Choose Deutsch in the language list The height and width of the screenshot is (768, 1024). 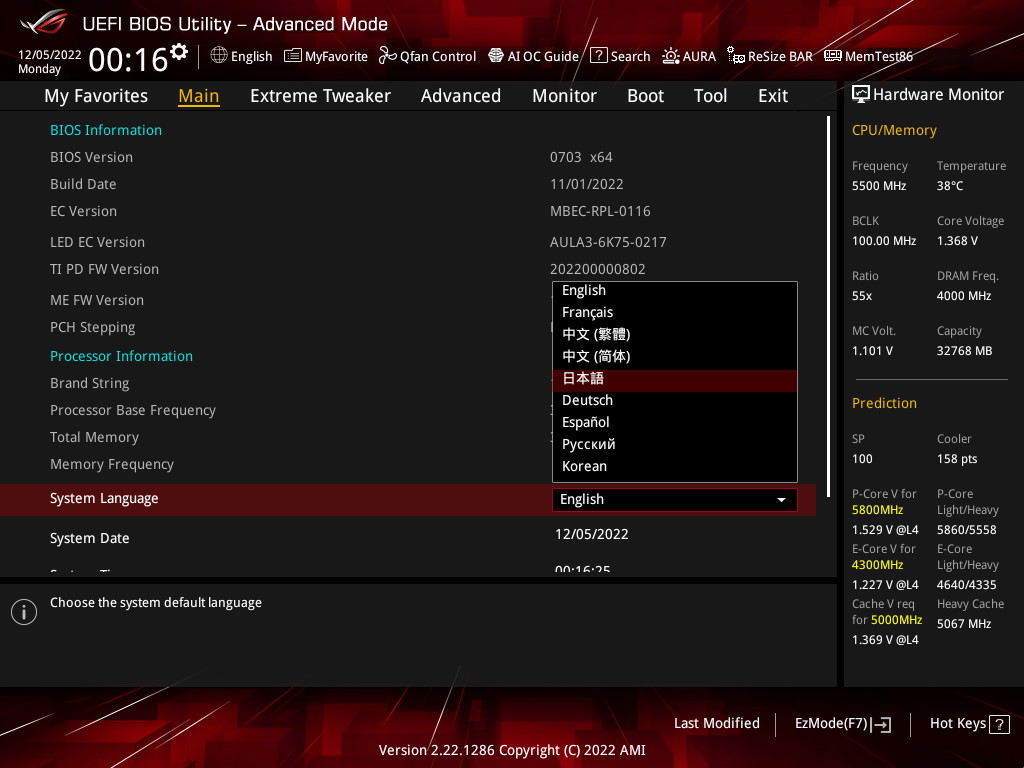pos(675,400)
